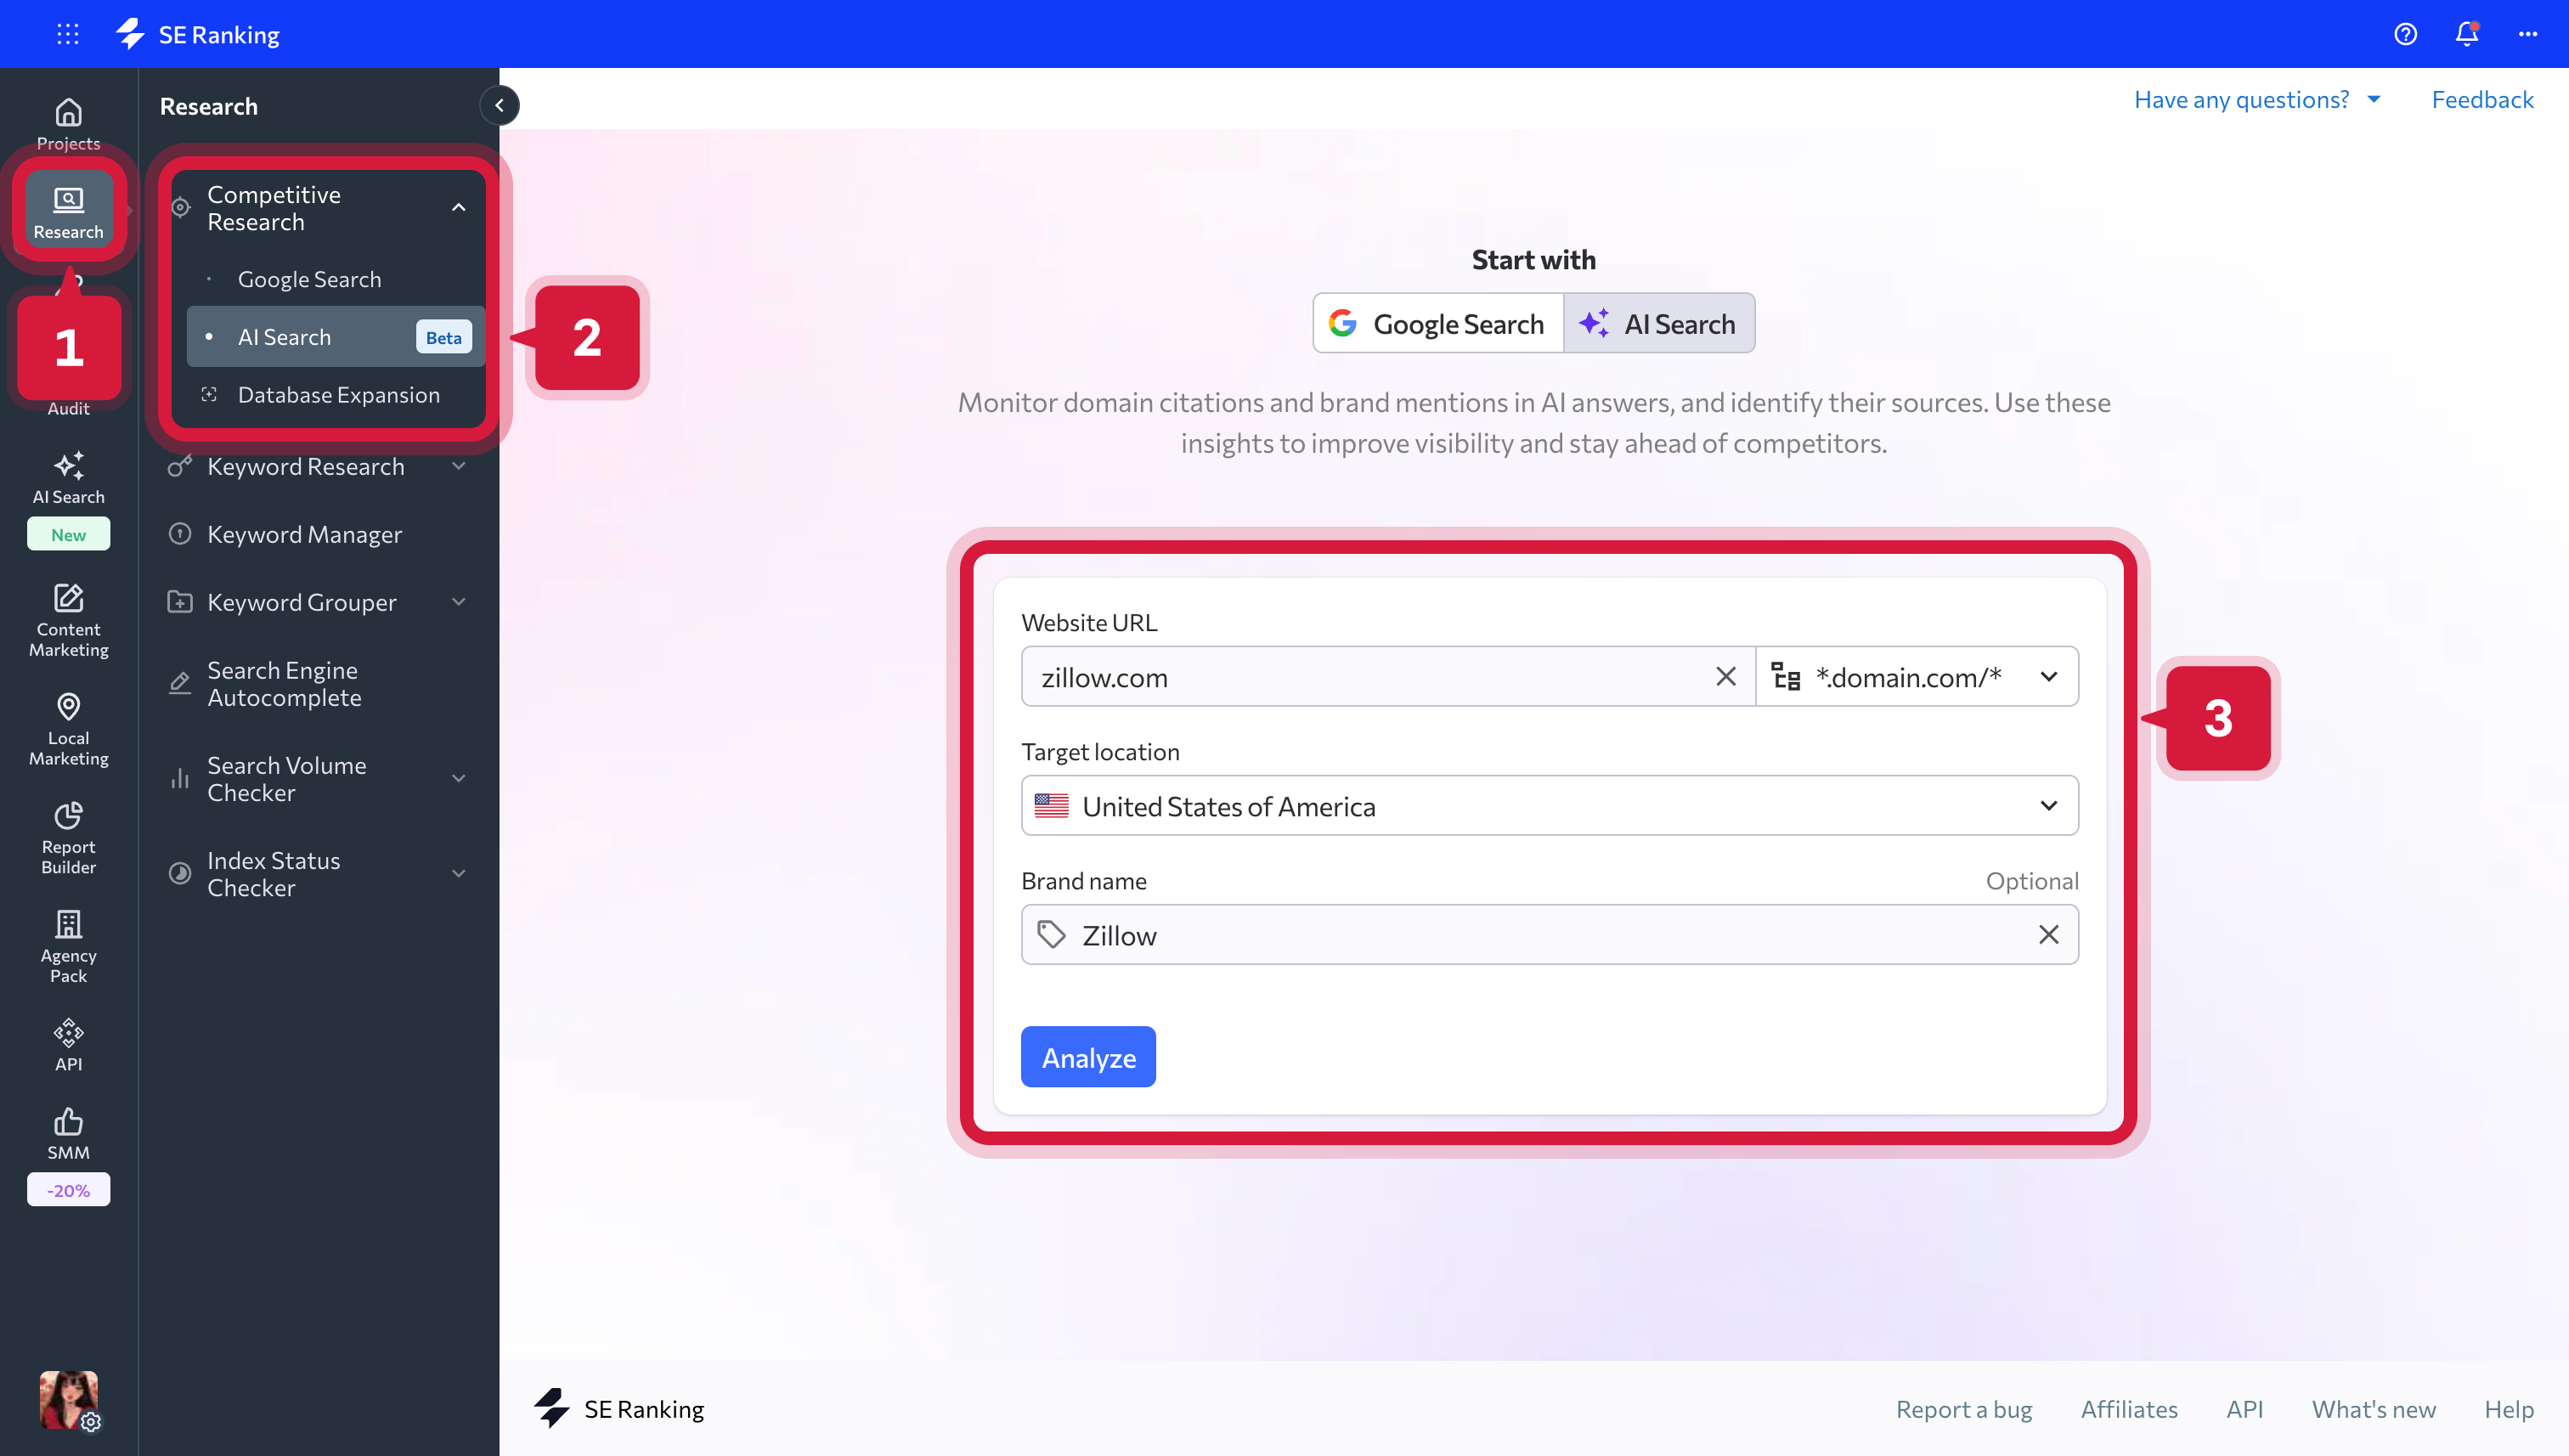Viewport: 2569px width, 1456px height.
Task: Open Report Builder section
Action: (68, 838)
